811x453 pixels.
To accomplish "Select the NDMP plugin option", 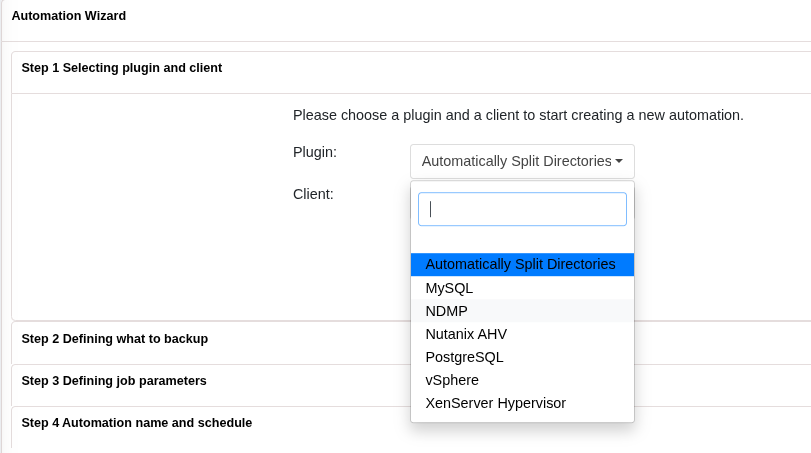I will click(x=446, y=311).
